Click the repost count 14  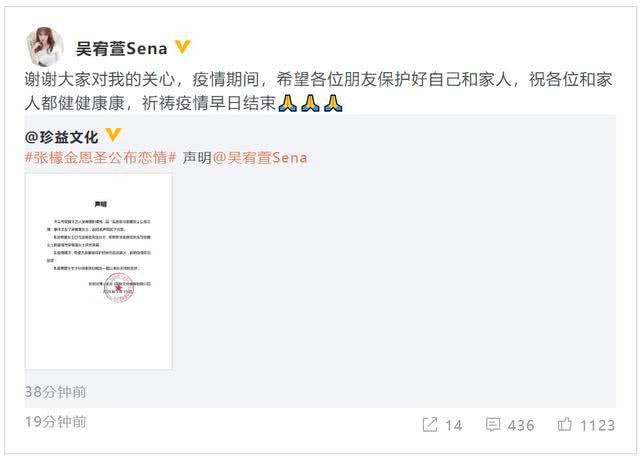click(x=453, y=426)
